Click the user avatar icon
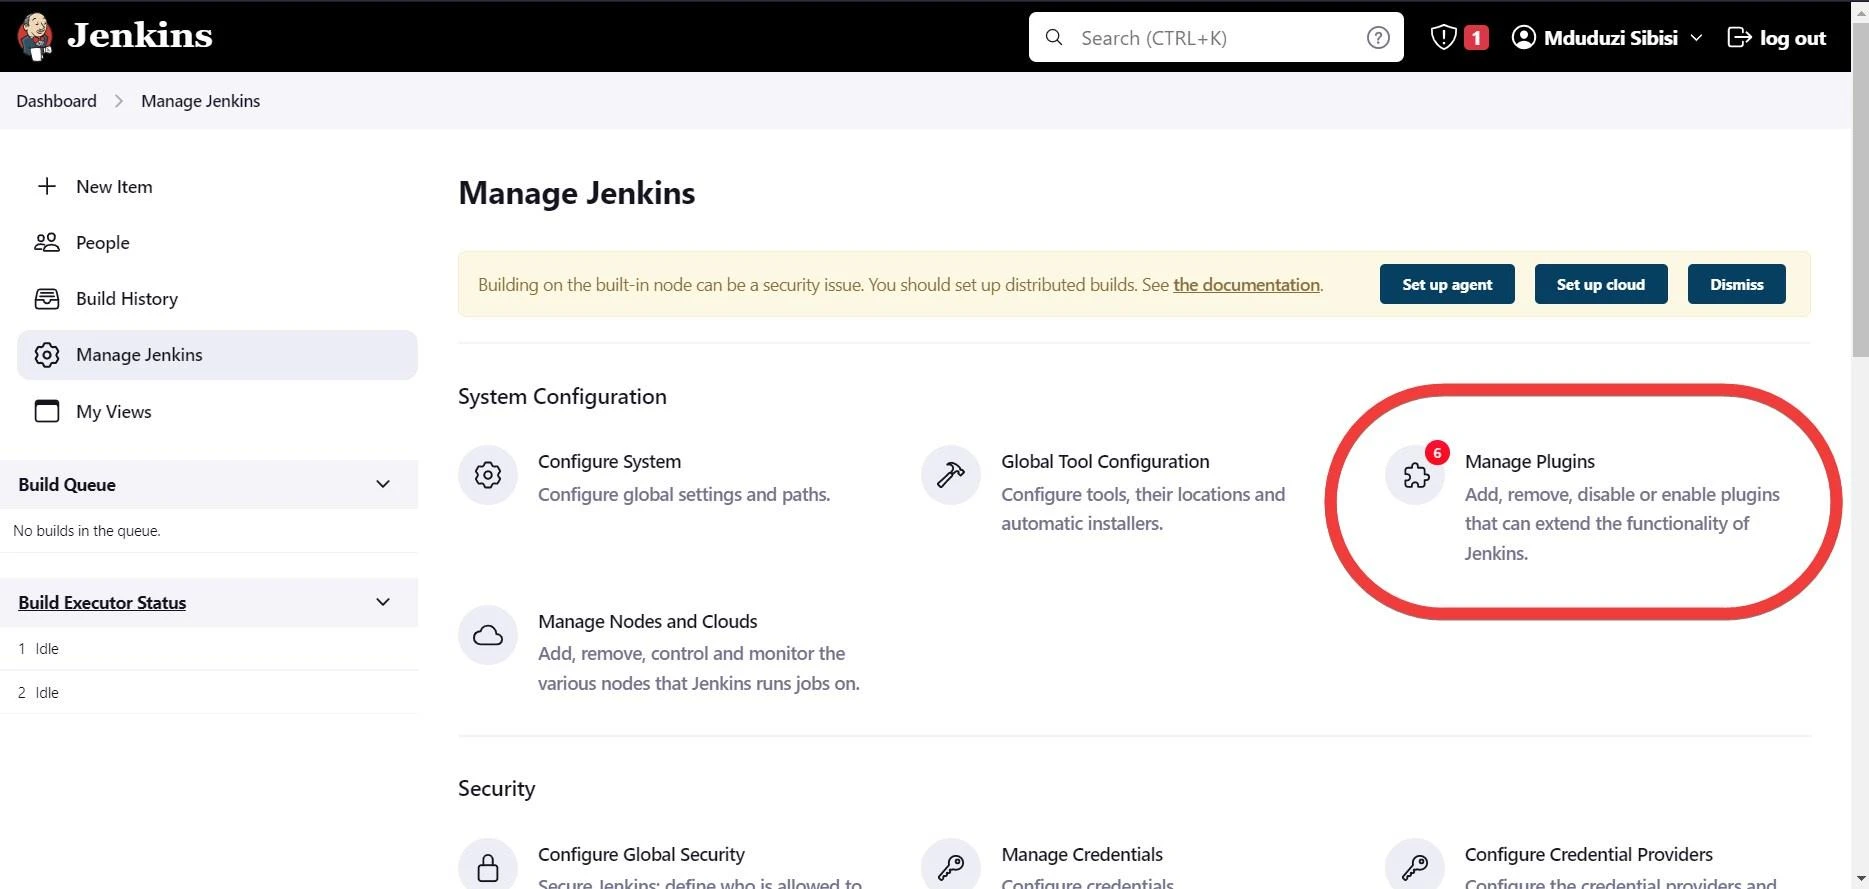The width and height of the screenshot is (1869, 889). 1523,38
